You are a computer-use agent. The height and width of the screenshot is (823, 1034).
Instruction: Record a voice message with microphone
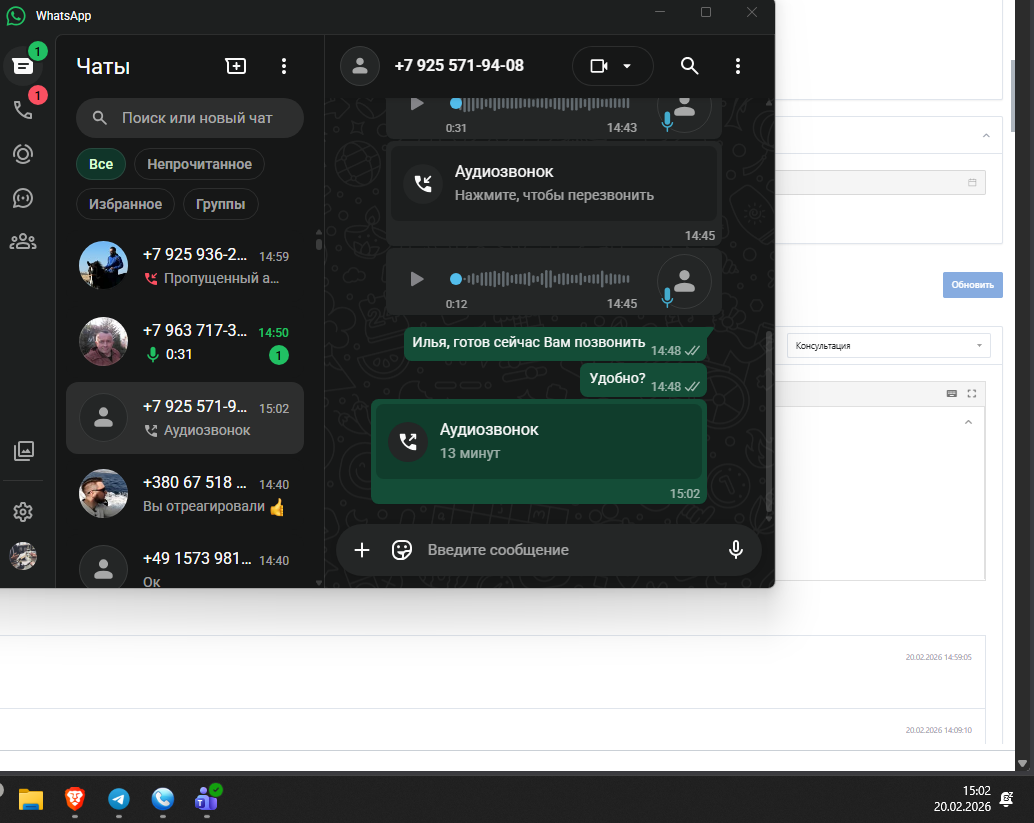point(736,550)
